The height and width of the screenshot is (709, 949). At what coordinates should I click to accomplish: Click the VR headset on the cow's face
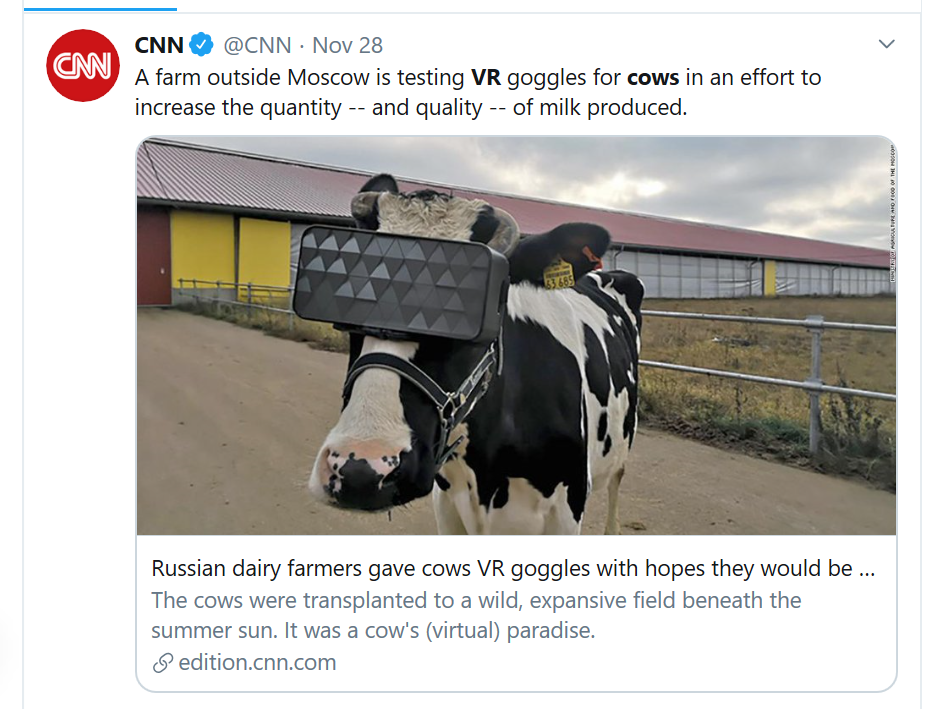tap(401, 283)
